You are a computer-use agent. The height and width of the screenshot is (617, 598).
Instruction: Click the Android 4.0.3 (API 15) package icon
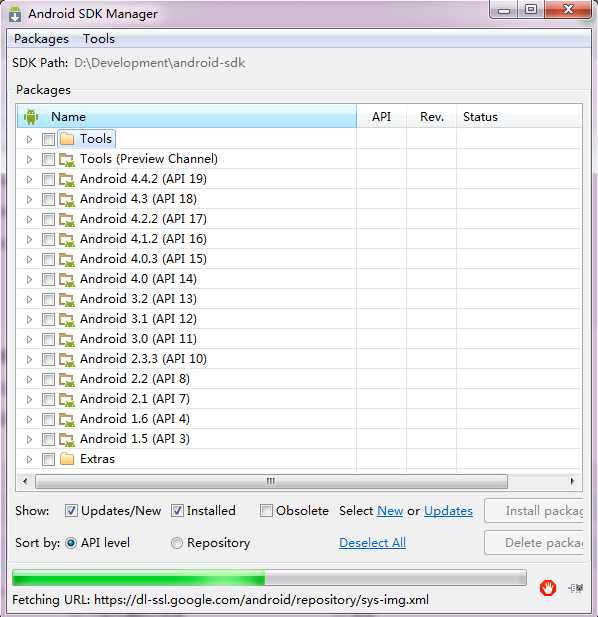pos(67,259)
